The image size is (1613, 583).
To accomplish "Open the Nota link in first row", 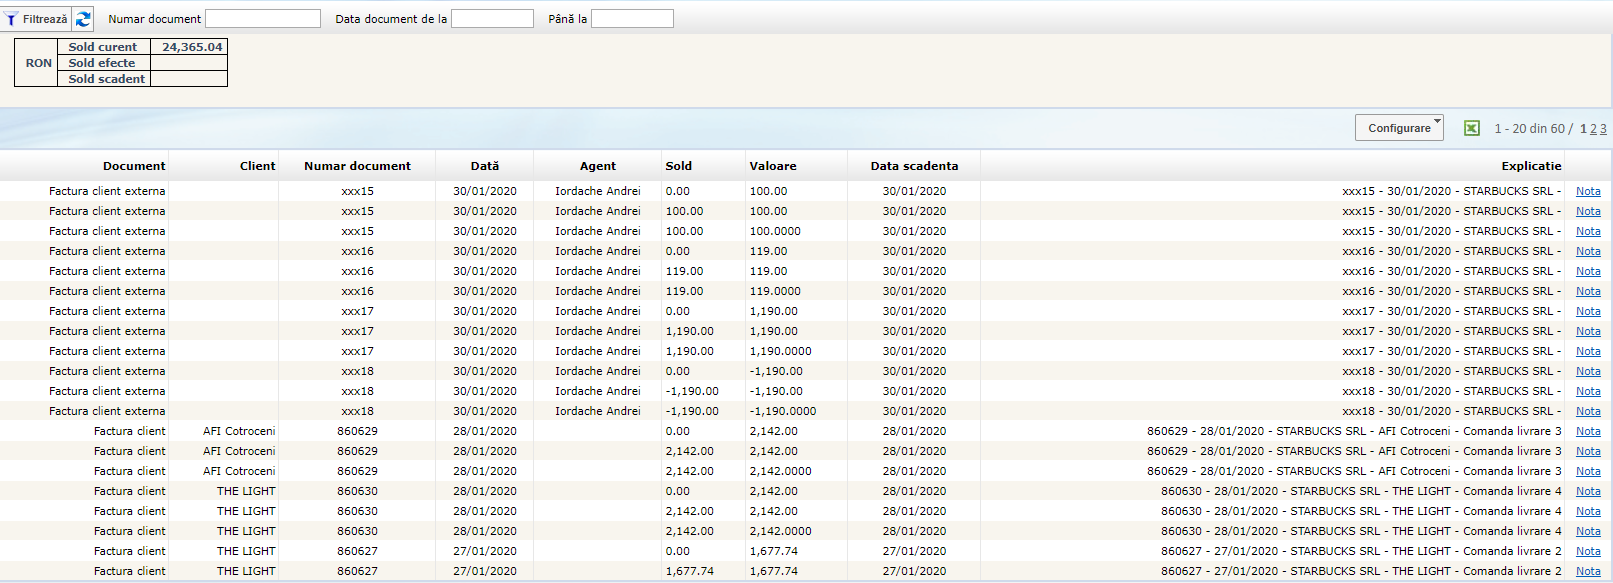I will (x=1588, y=191).
